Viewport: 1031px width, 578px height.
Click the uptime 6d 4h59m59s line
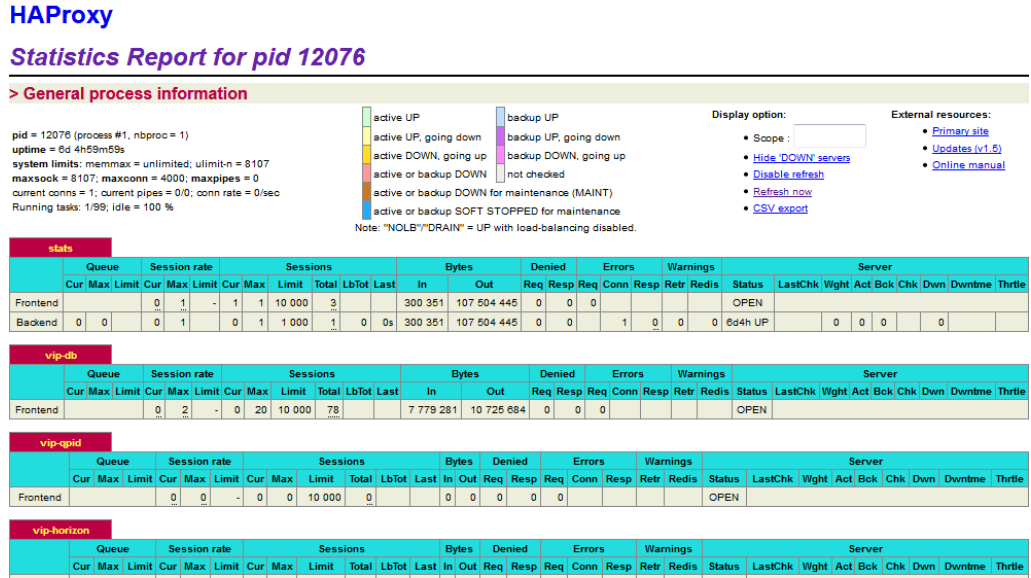tap(68, 149)
